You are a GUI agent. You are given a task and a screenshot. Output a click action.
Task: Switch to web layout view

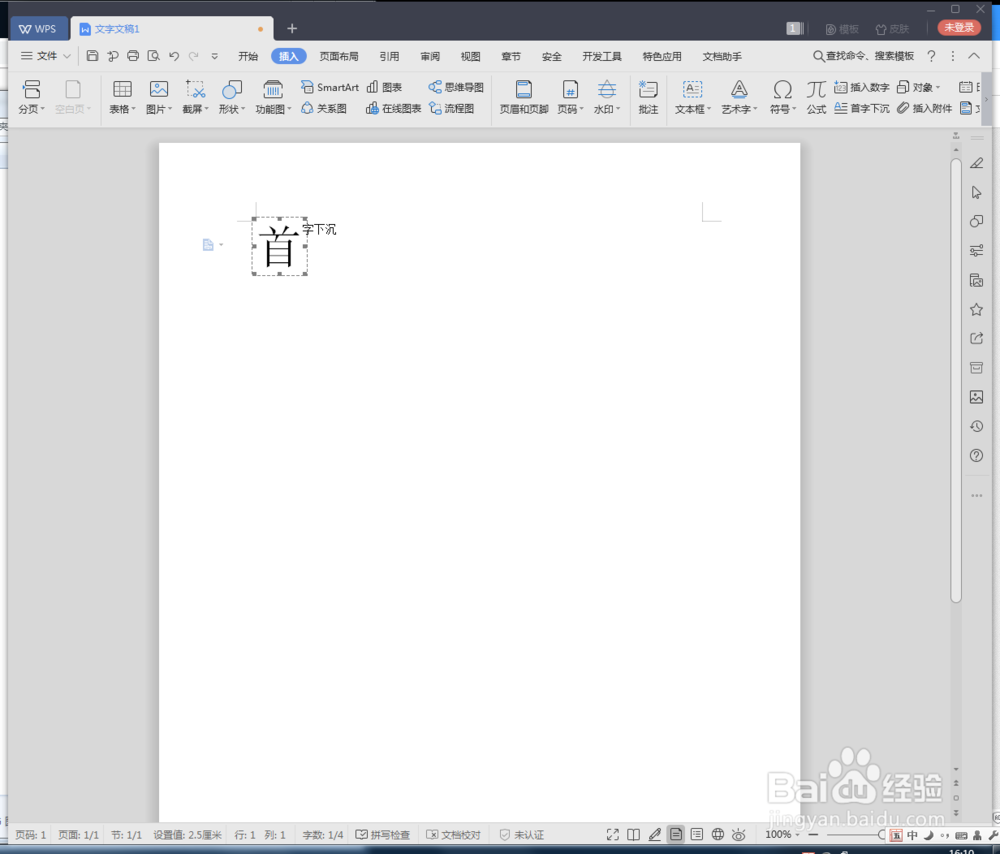coord(717,834)
